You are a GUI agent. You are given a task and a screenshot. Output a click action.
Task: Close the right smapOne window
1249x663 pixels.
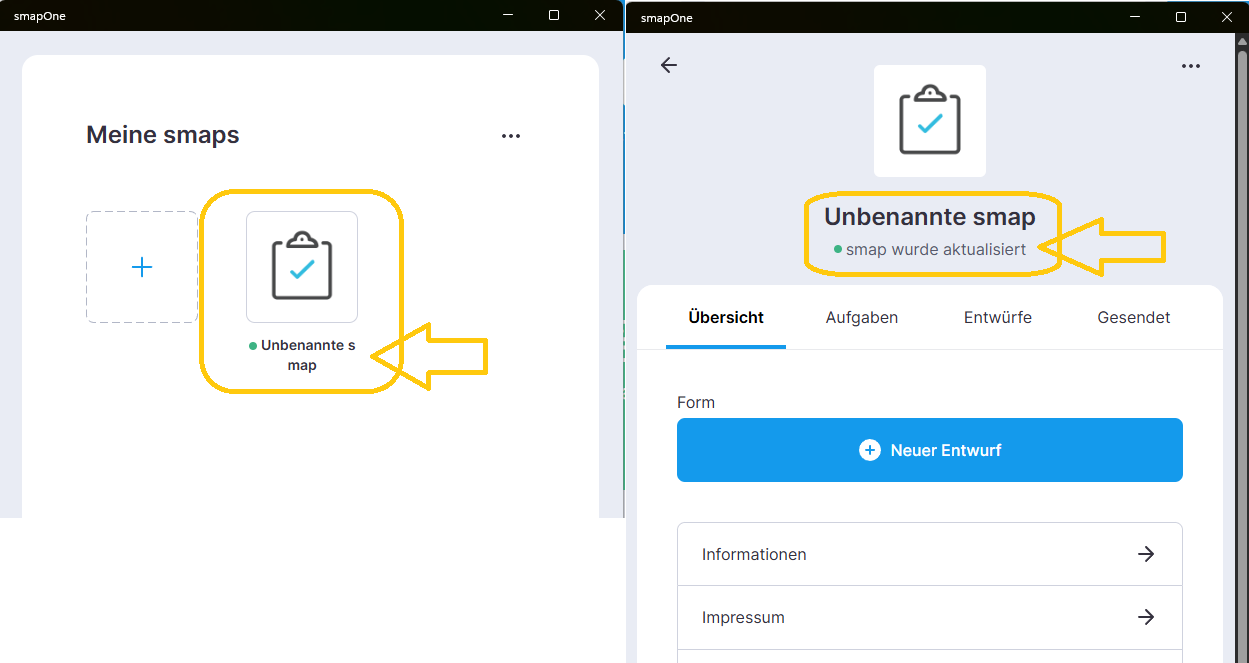1227,17
